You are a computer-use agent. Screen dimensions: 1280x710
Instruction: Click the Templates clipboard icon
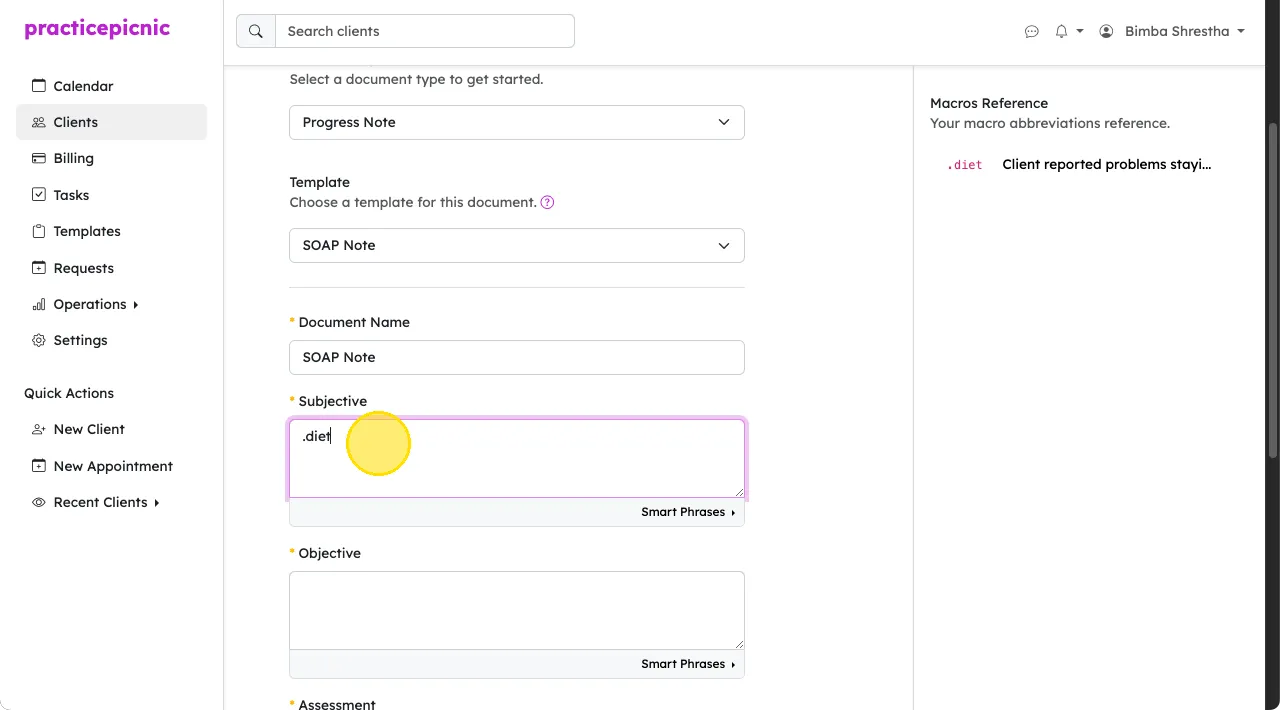[x=39, y=231]
